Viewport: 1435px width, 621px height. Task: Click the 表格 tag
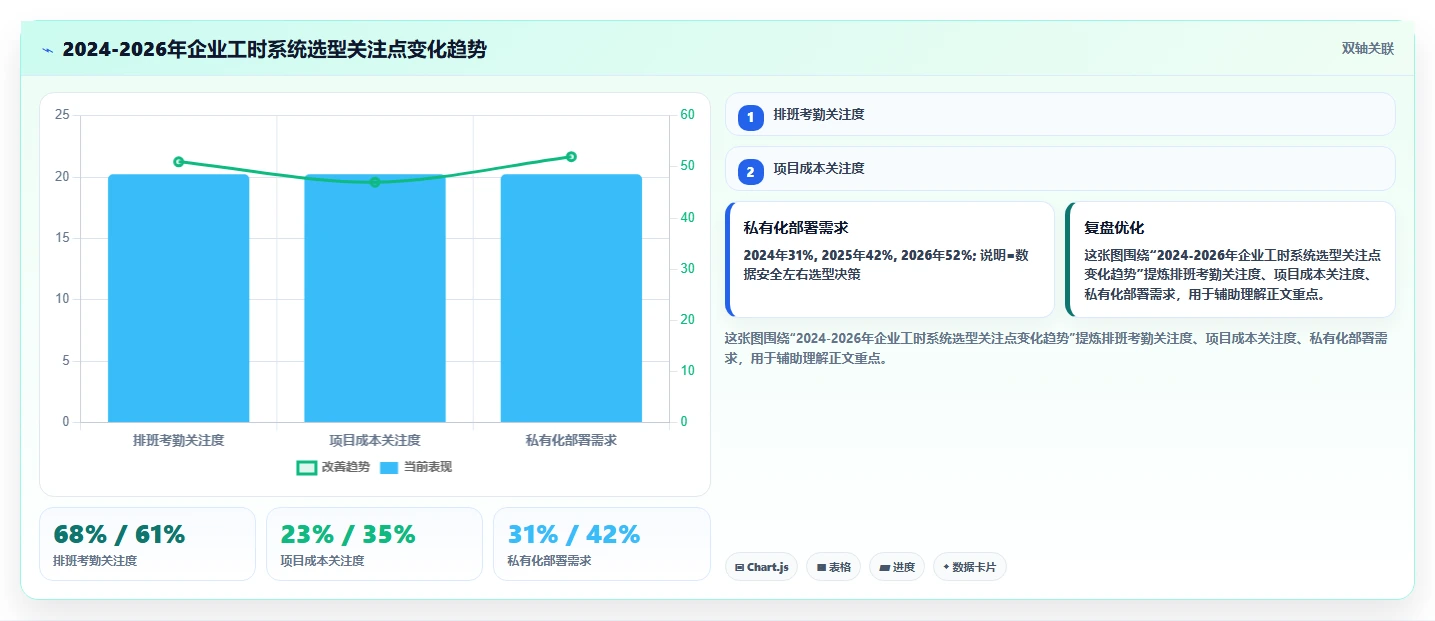coord(833,567)
